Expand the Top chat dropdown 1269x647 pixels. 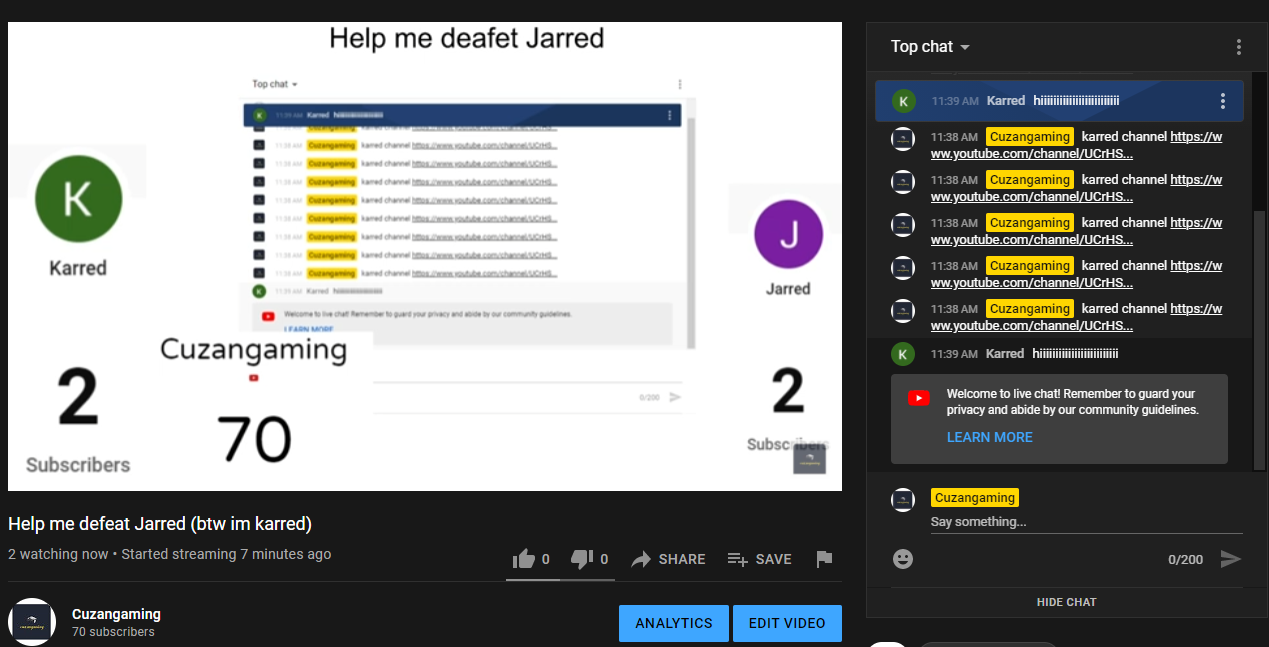931,47
